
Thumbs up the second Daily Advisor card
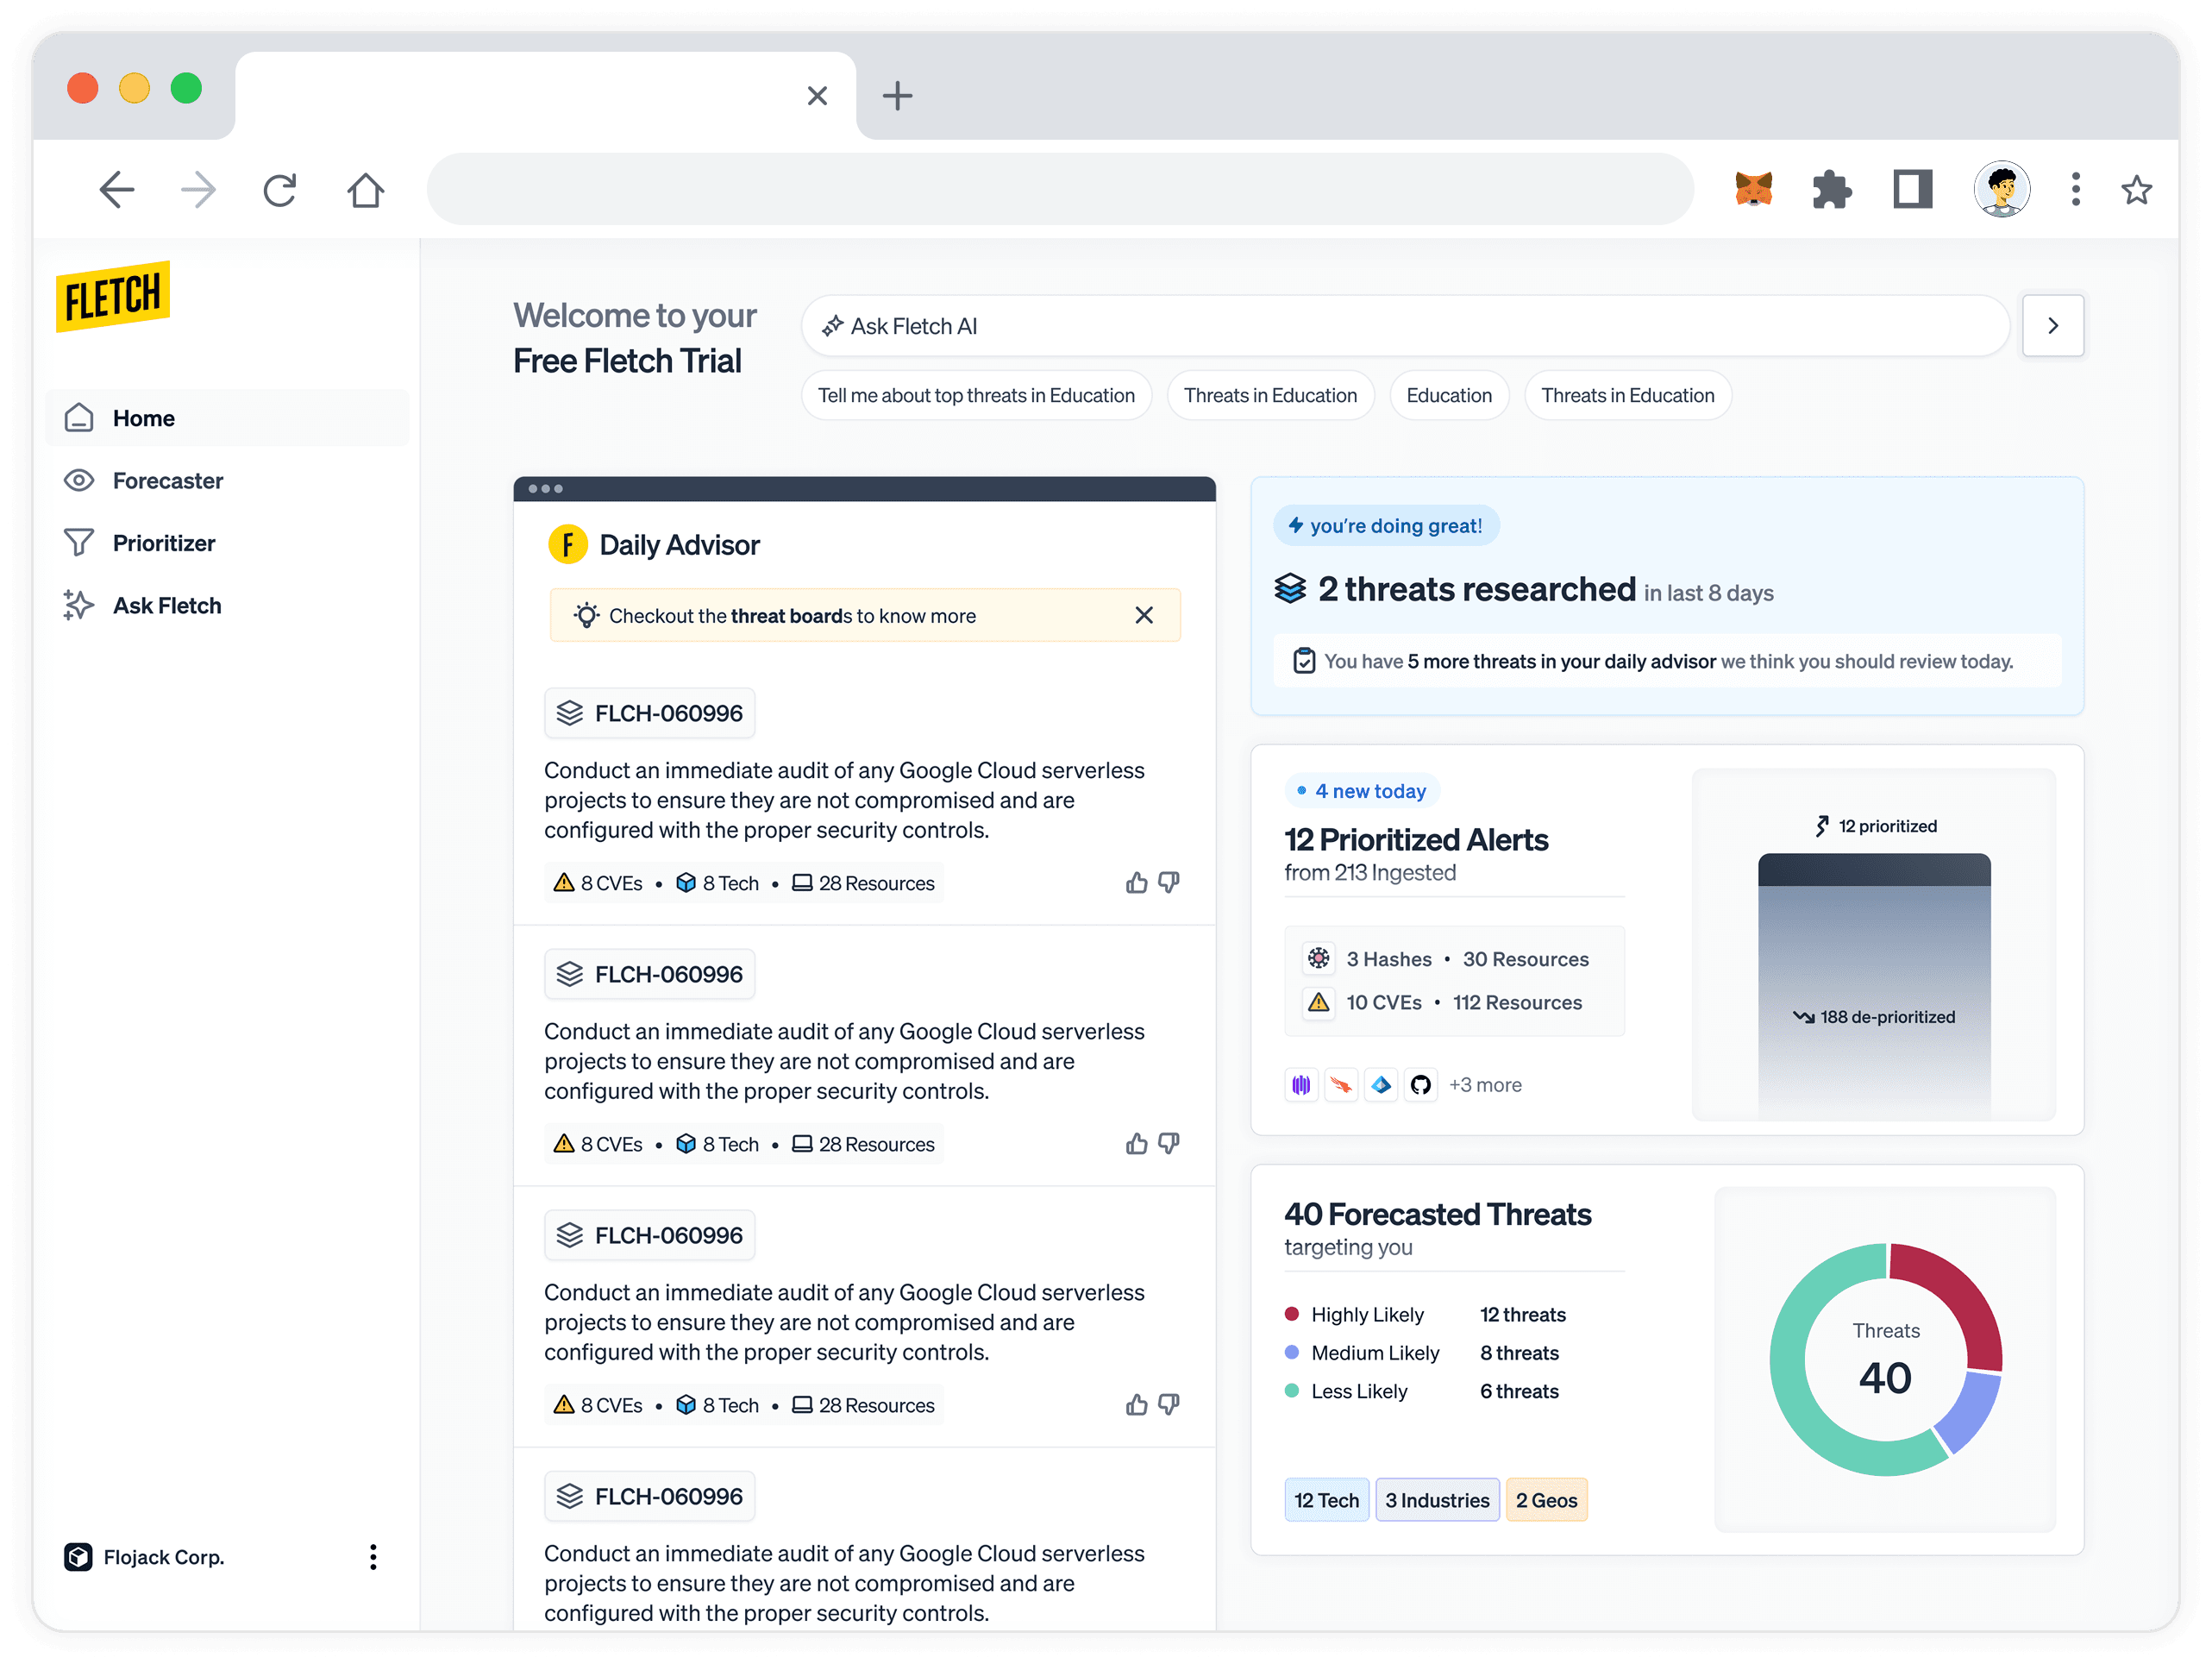tap(1136, 1144)
